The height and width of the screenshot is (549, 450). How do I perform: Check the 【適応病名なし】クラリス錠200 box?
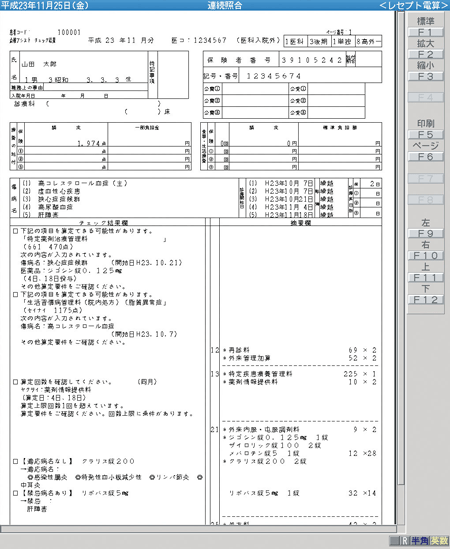coord(15,461)
